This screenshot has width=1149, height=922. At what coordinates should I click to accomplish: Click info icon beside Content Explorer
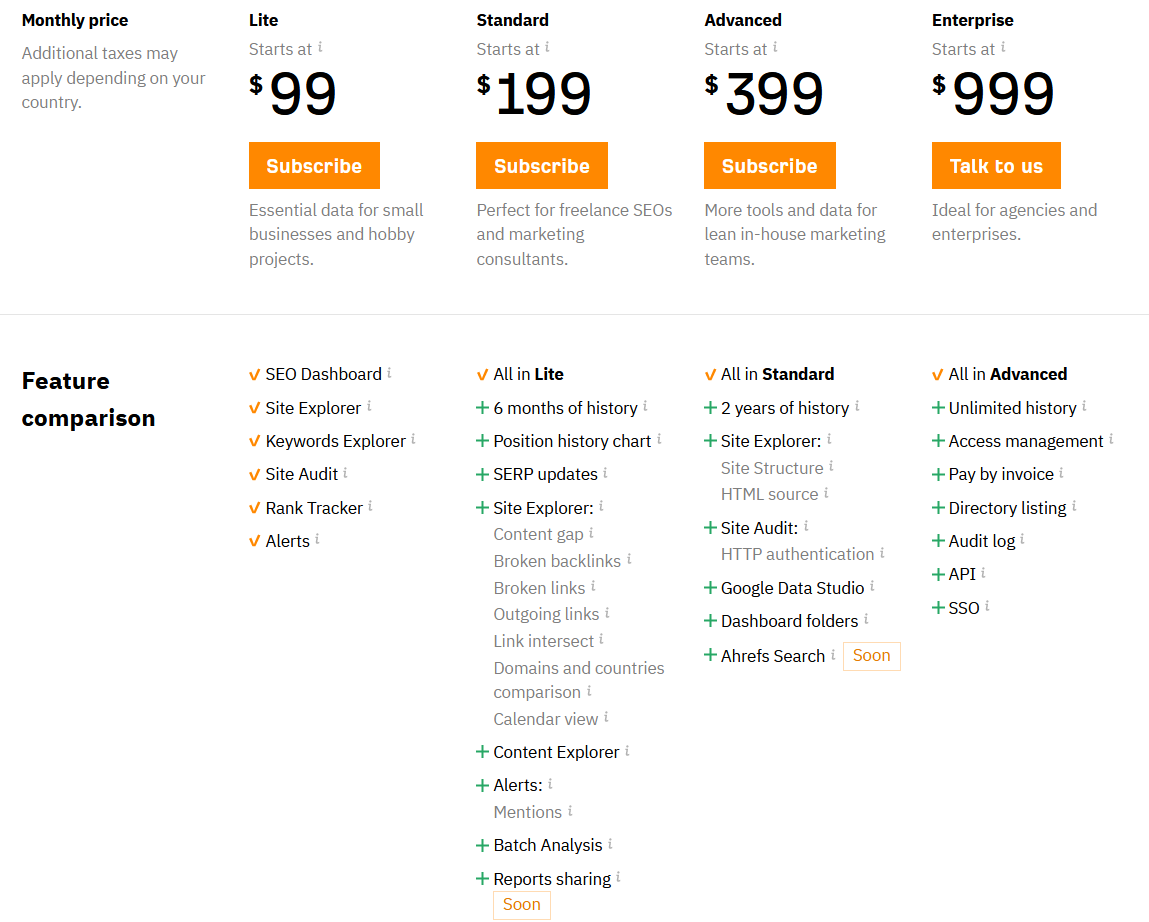pos(627,750)
